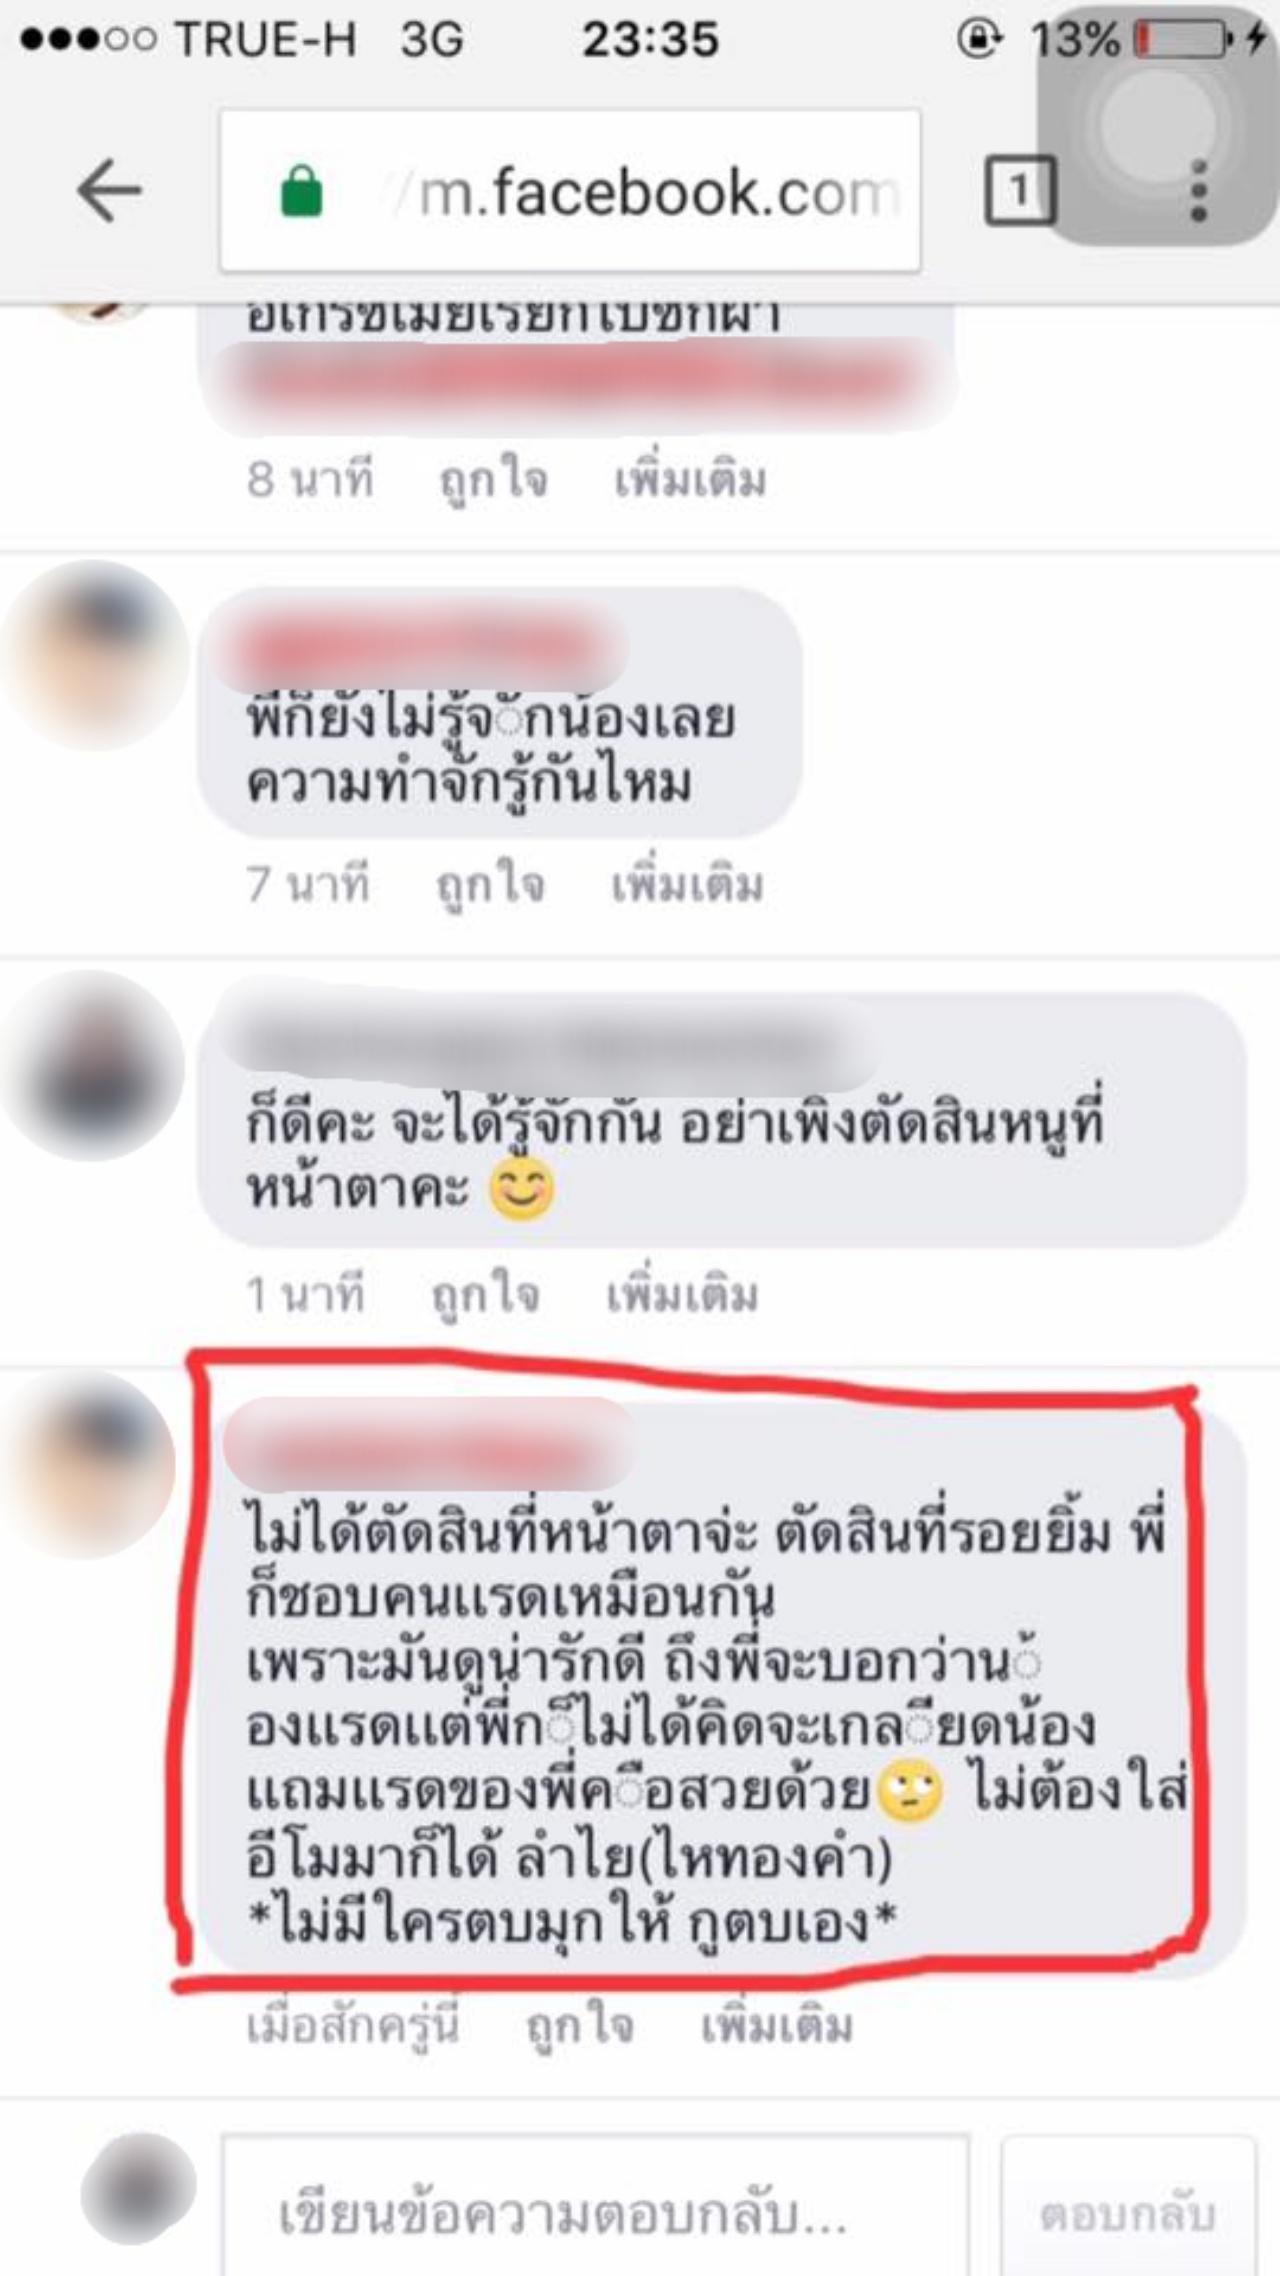The height and width of the screenshot is (2276, 1280).
Task: Like the comment posted 8 นาที ago
Action: 494,479
